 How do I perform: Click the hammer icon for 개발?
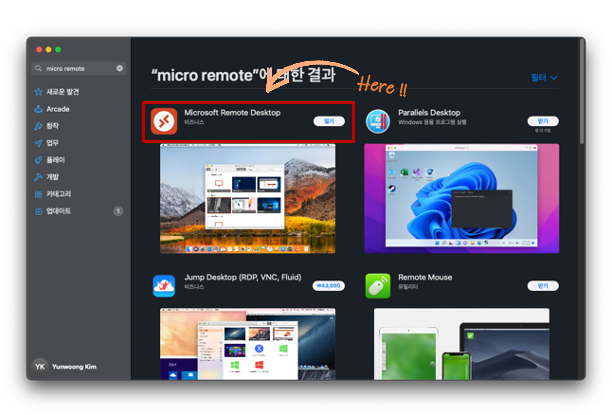coord(38,177)
